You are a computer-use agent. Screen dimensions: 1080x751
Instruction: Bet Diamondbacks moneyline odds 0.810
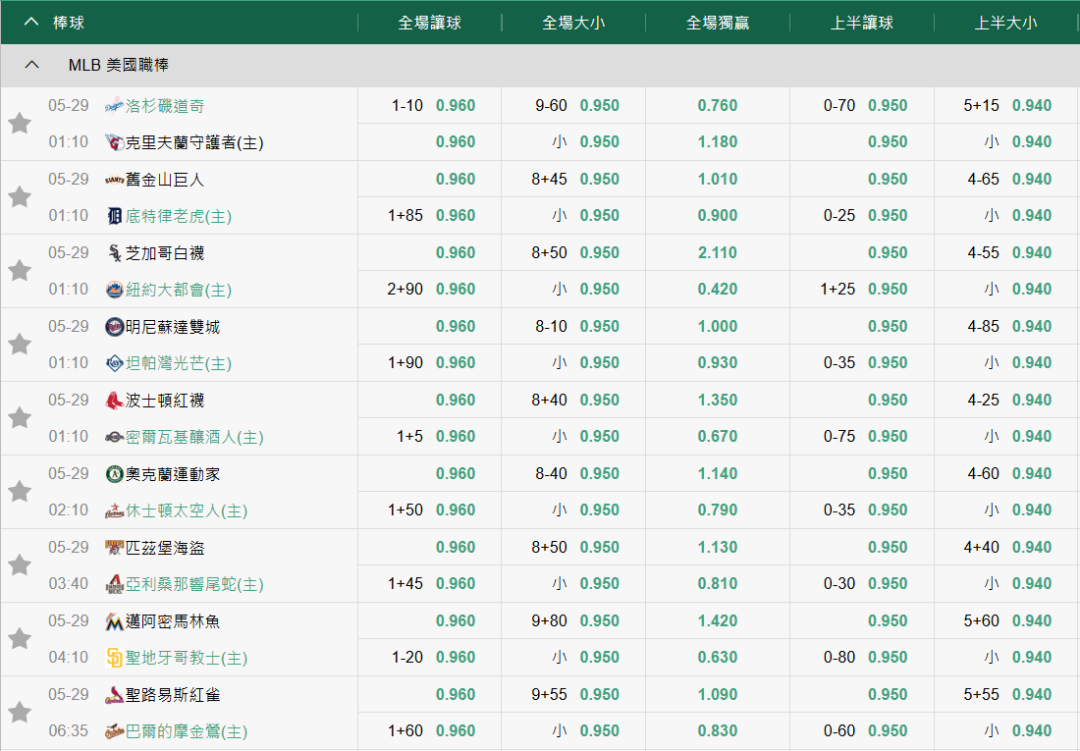[x=717, y=584]
